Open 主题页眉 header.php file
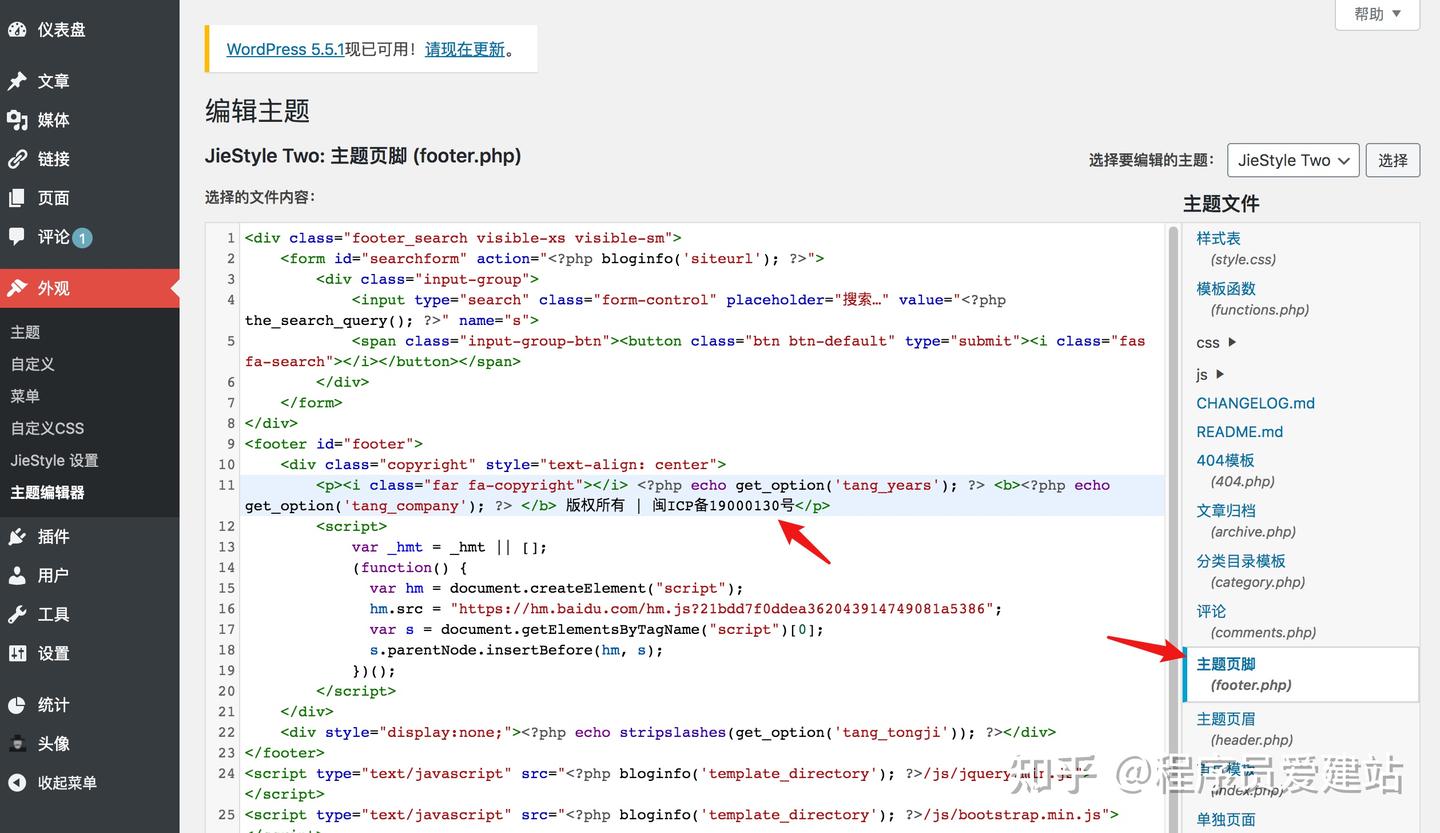The image size is (1440, 833). click(1245, 729)
